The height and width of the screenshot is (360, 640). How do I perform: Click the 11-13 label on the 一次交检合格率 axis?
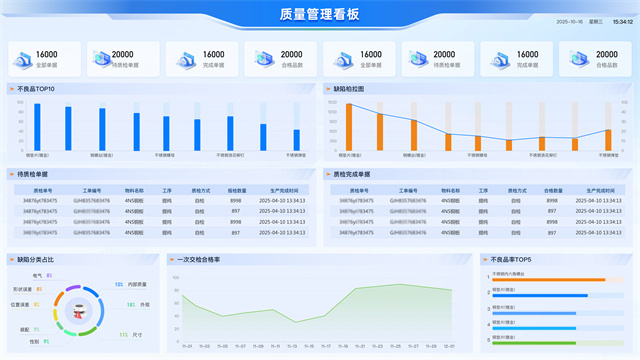[292, 346]
